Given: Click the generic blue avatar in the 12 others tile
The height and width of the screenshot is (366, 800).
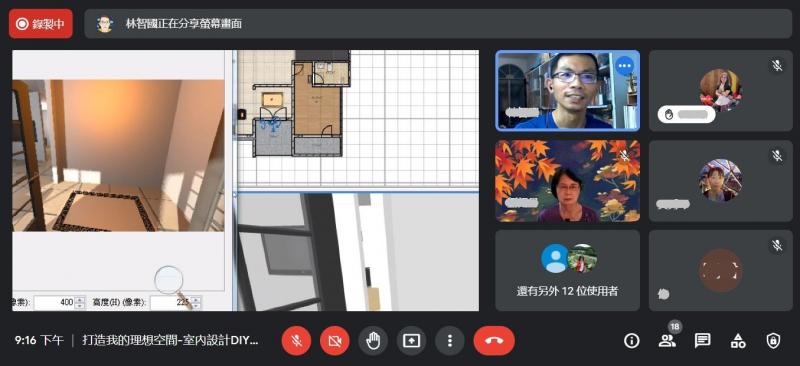Looking at the screenshot, I should 555,258.
